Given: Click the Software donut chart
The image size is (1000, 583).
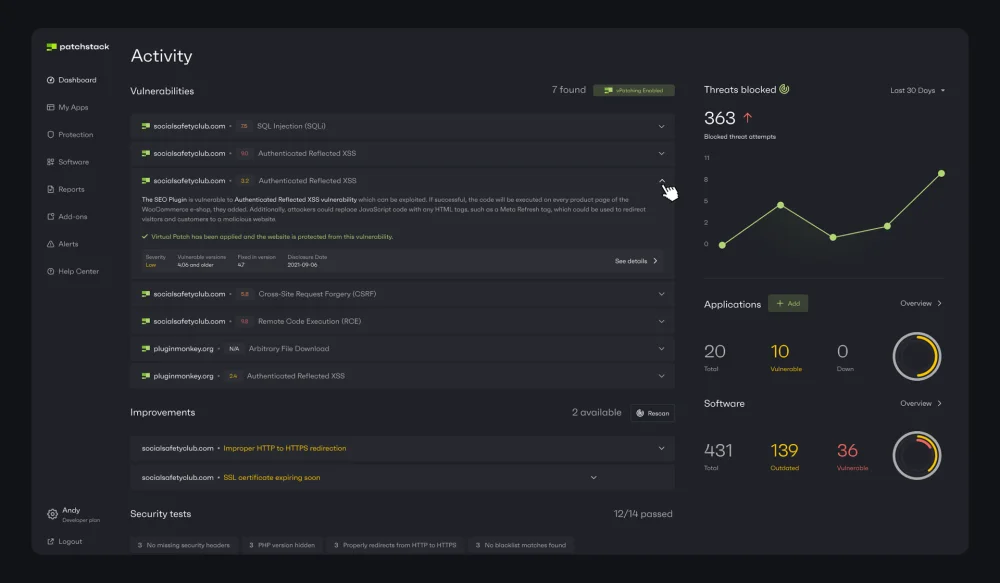Looking at the screenshot, I should (916, 455).
